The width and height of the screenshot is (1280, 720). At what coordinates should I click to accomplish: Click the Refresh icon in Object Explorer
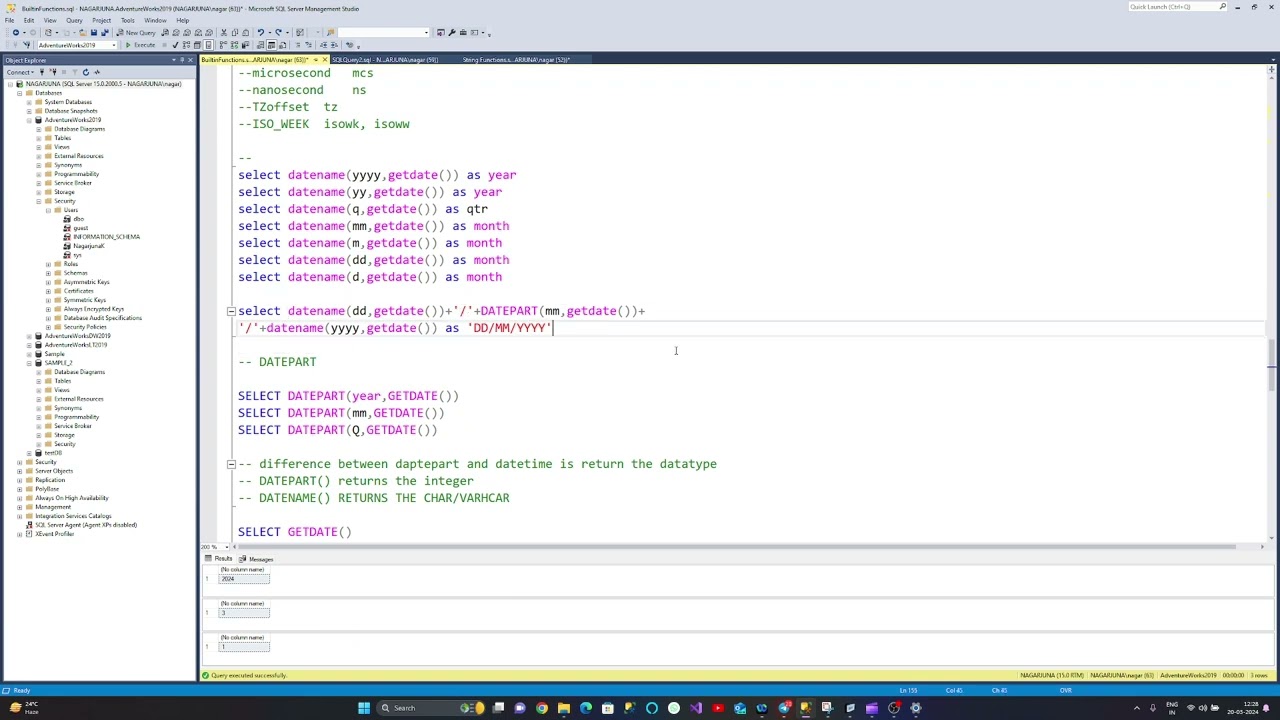tap(86, 72)
